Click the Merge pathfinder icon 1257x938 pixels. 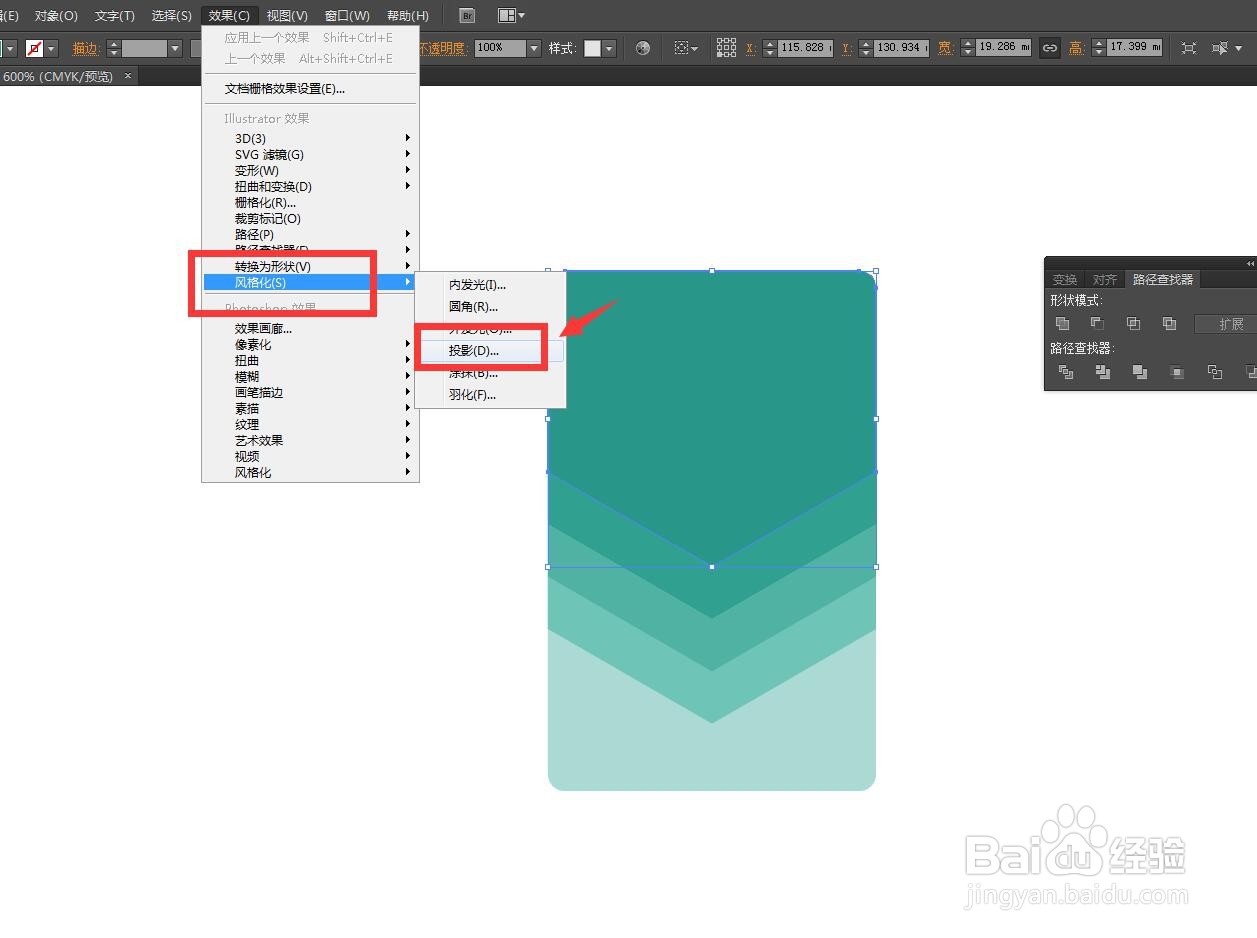1140,372
